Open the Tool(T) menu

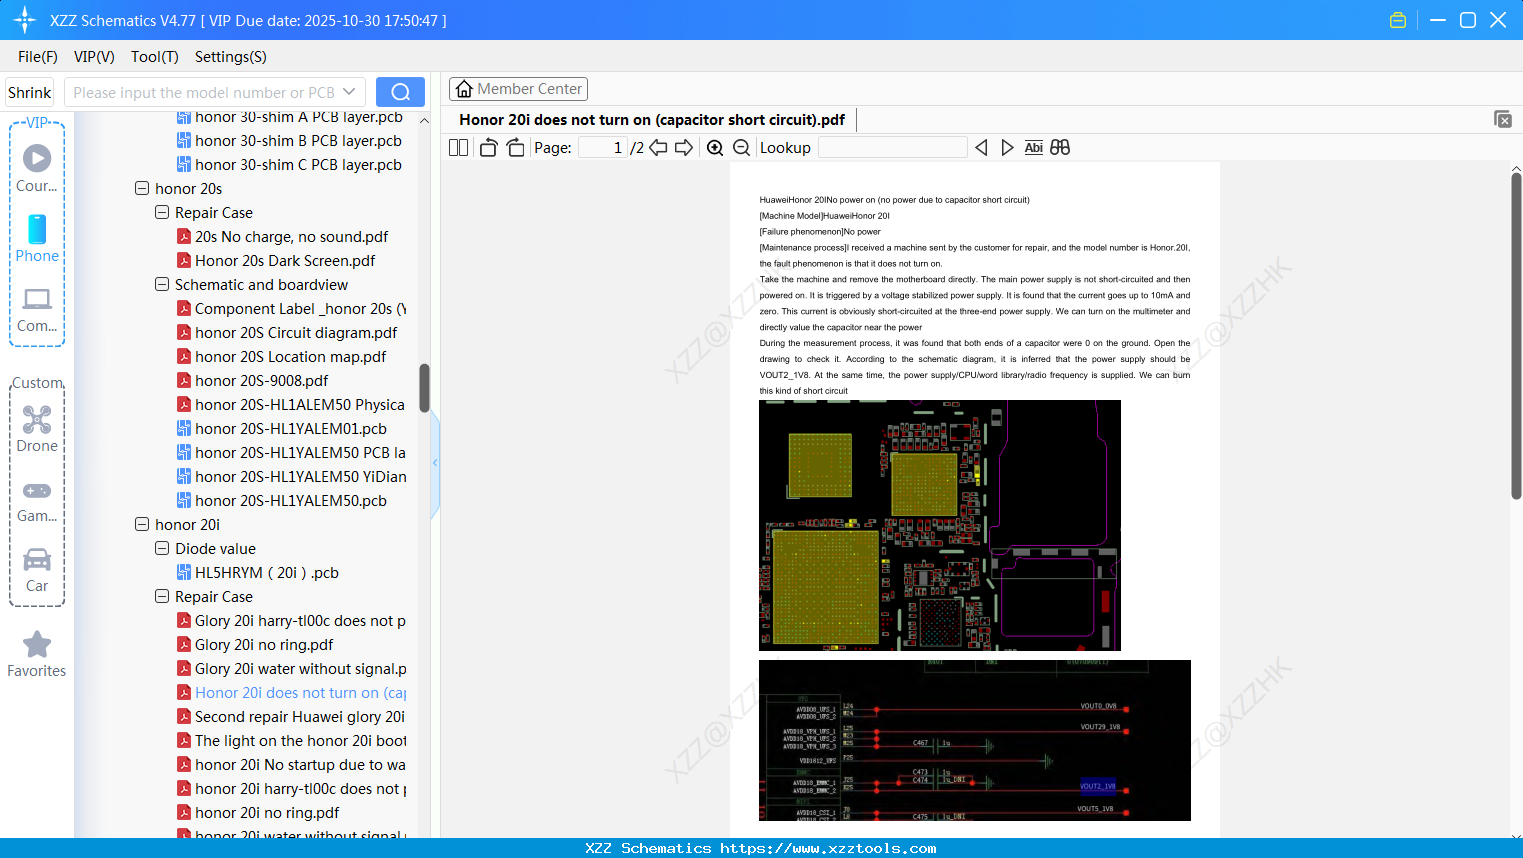click(x=155, y=57)
